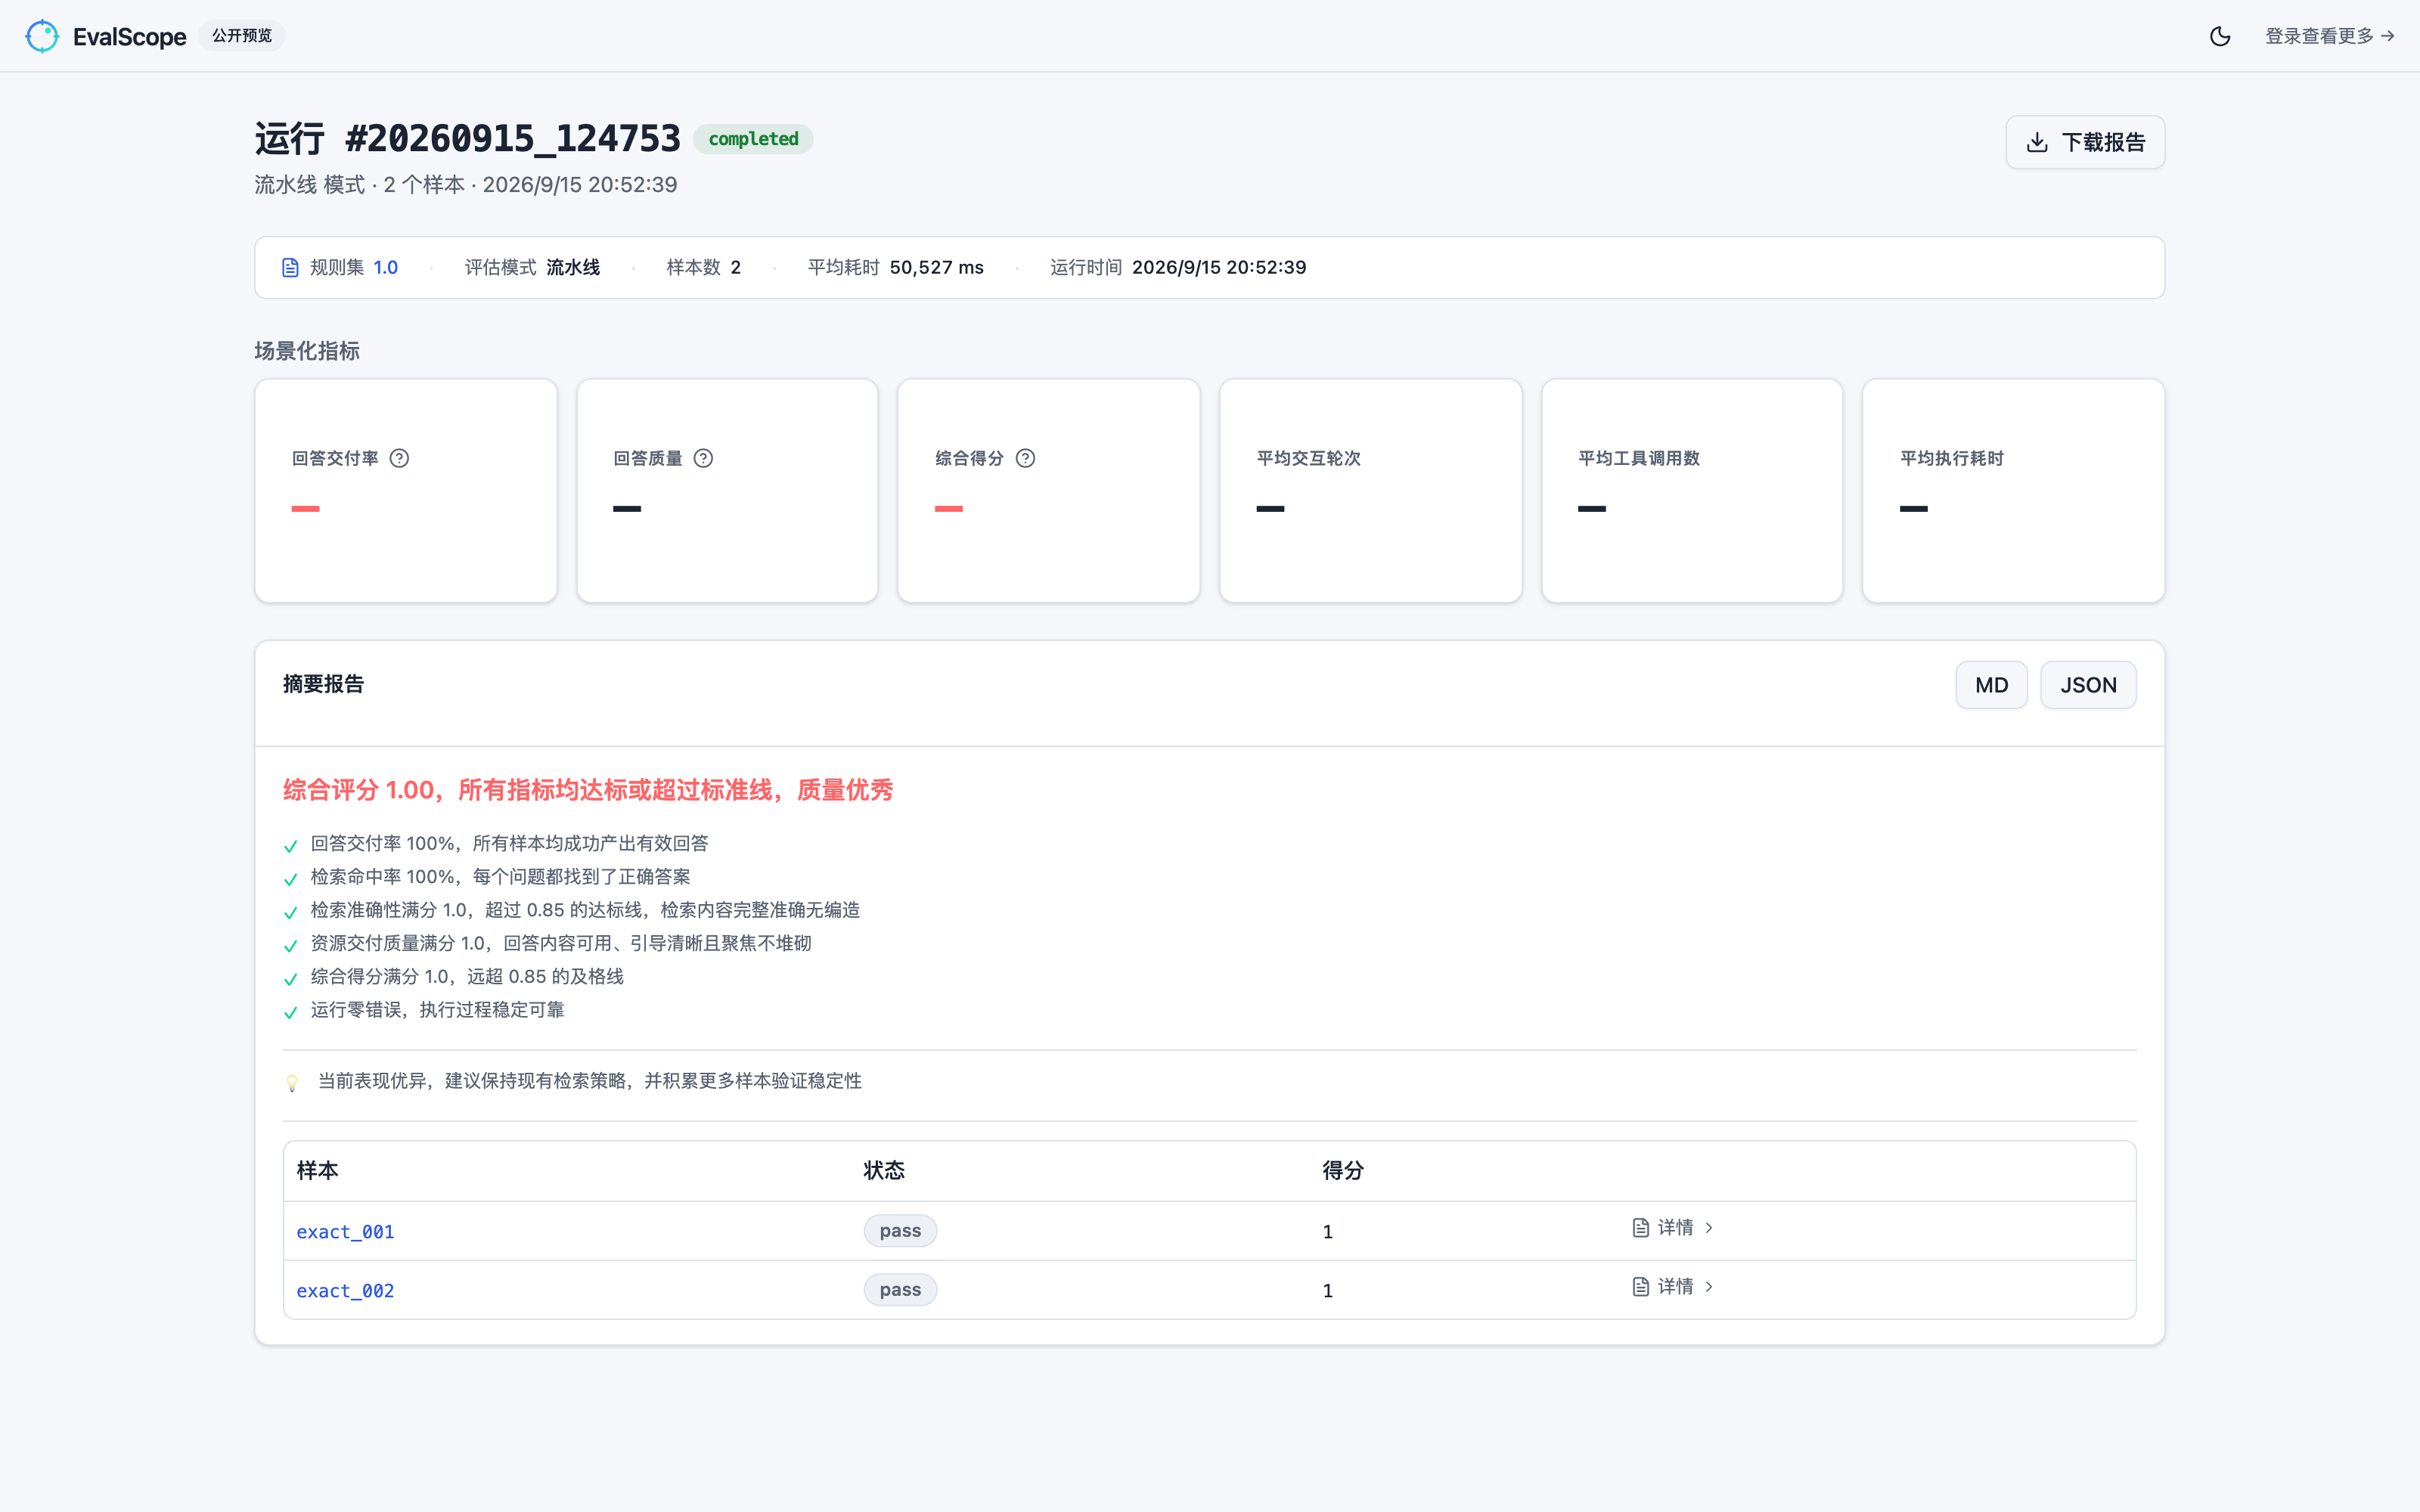Open the 登录查看更多 login link
Image resolution: width=2420 pixels, height=1512 pixels.
2329,36
